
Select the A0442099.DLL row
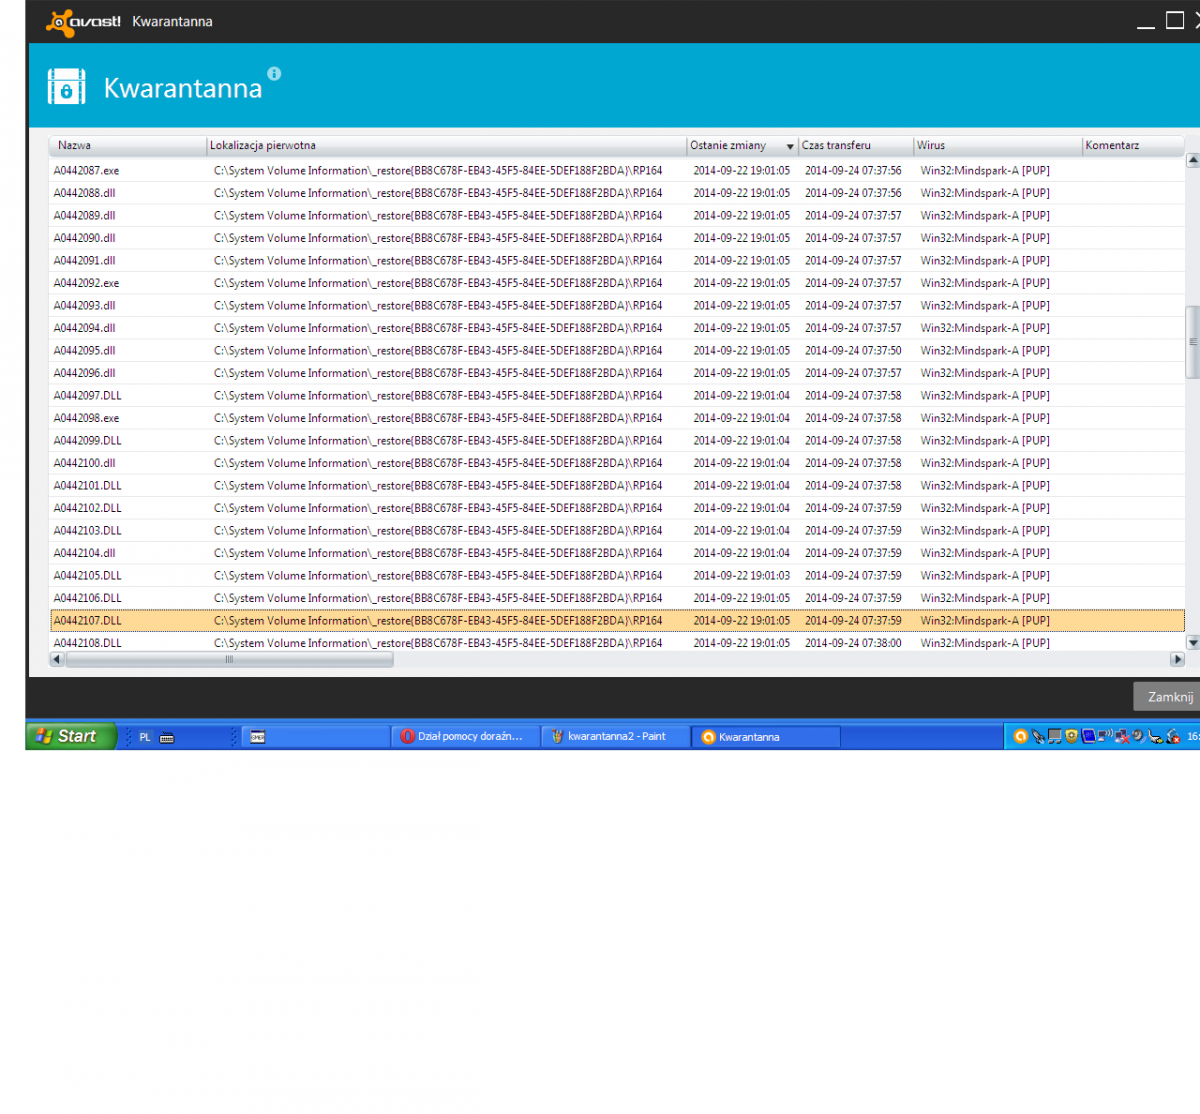617,440
